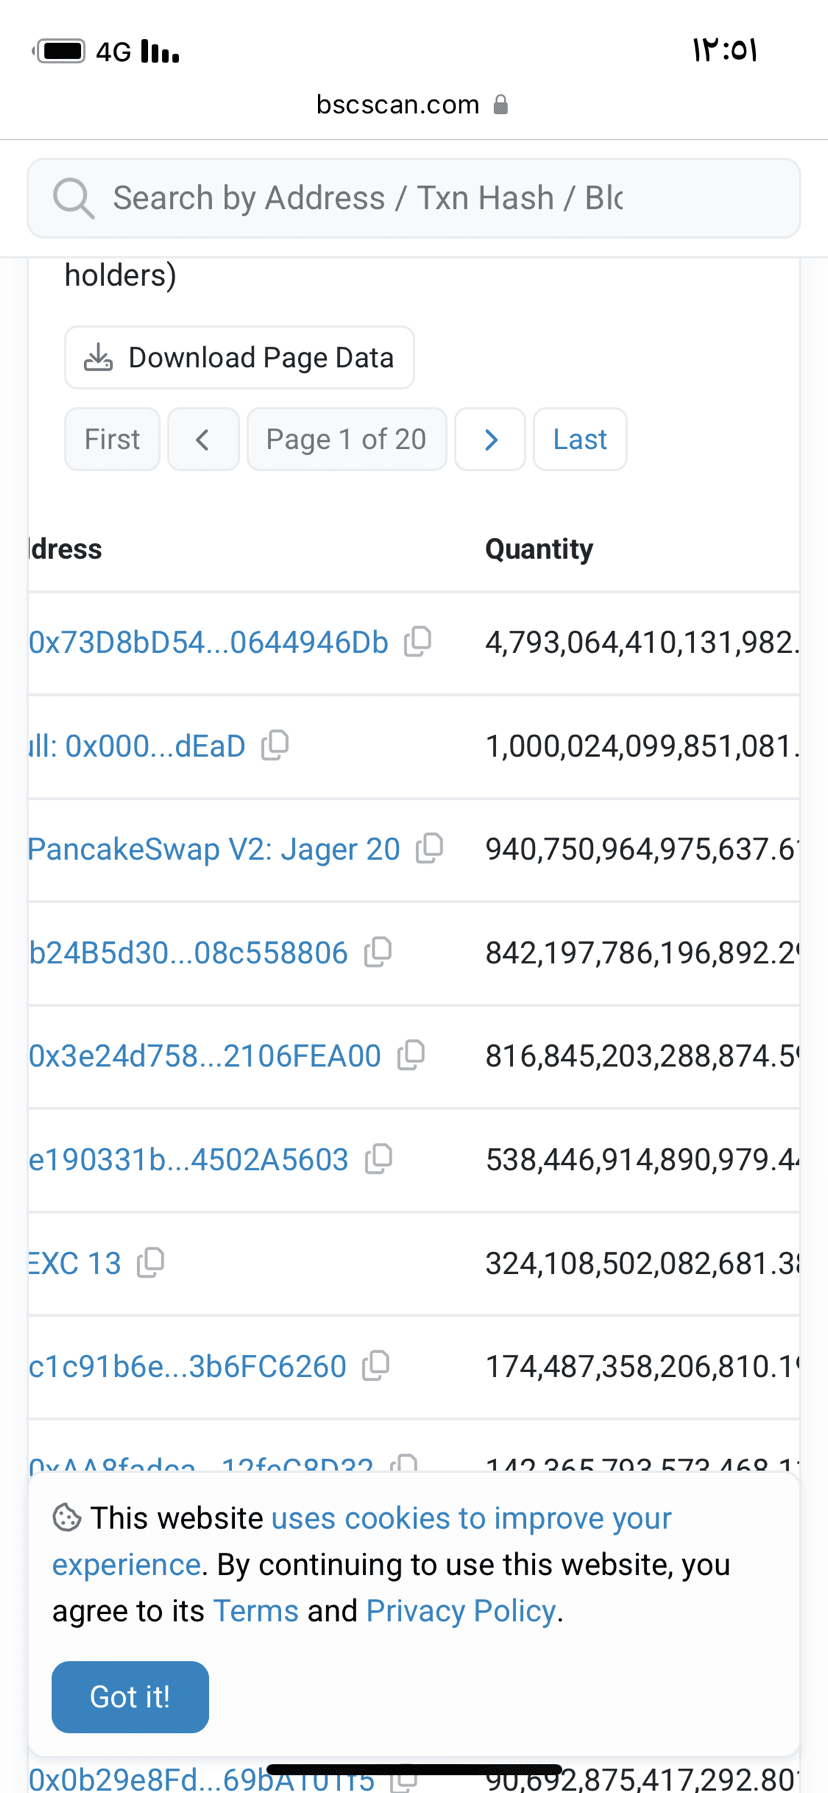Jump to First page
Viewport: 828px width, 1793px height.
112,439
